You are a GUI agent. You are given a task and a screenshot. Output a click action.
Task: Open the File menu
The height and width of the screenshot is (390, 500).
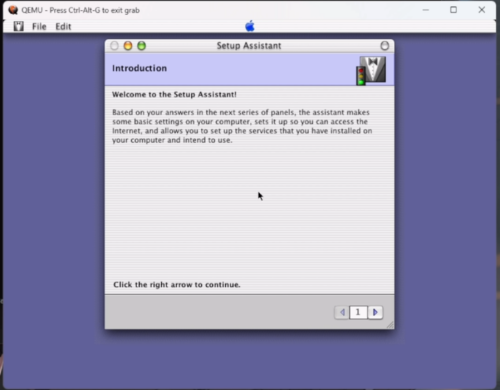click(39, 27)
